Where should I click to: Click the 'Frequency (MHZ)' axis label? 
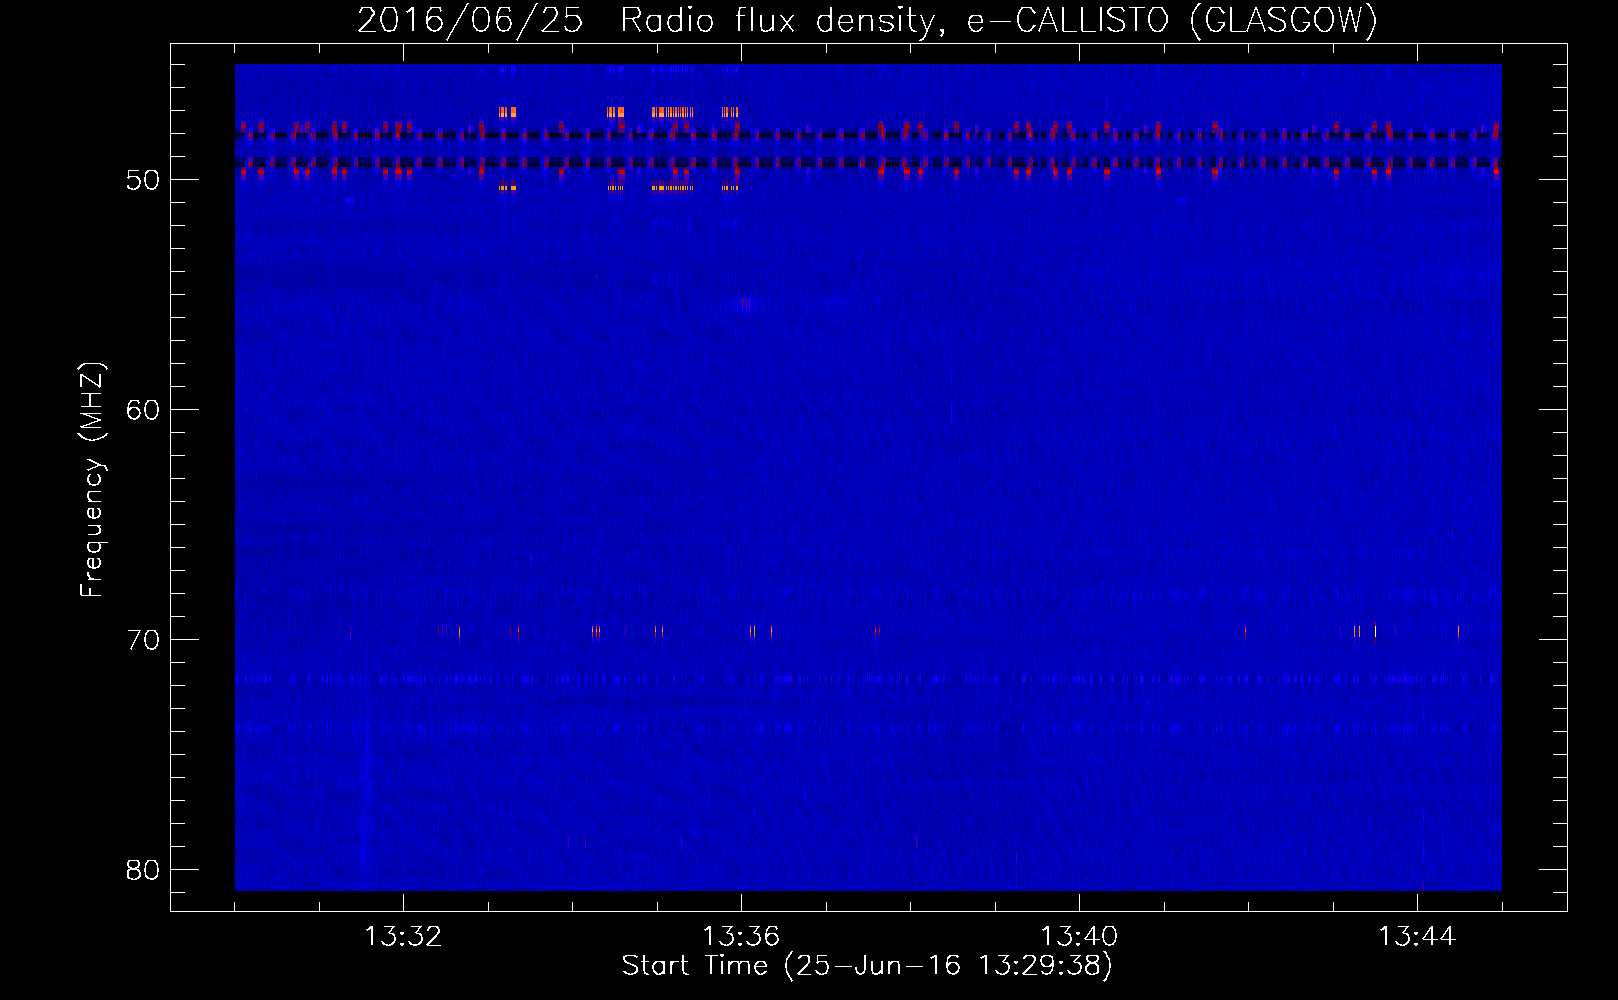pos(92,480)
